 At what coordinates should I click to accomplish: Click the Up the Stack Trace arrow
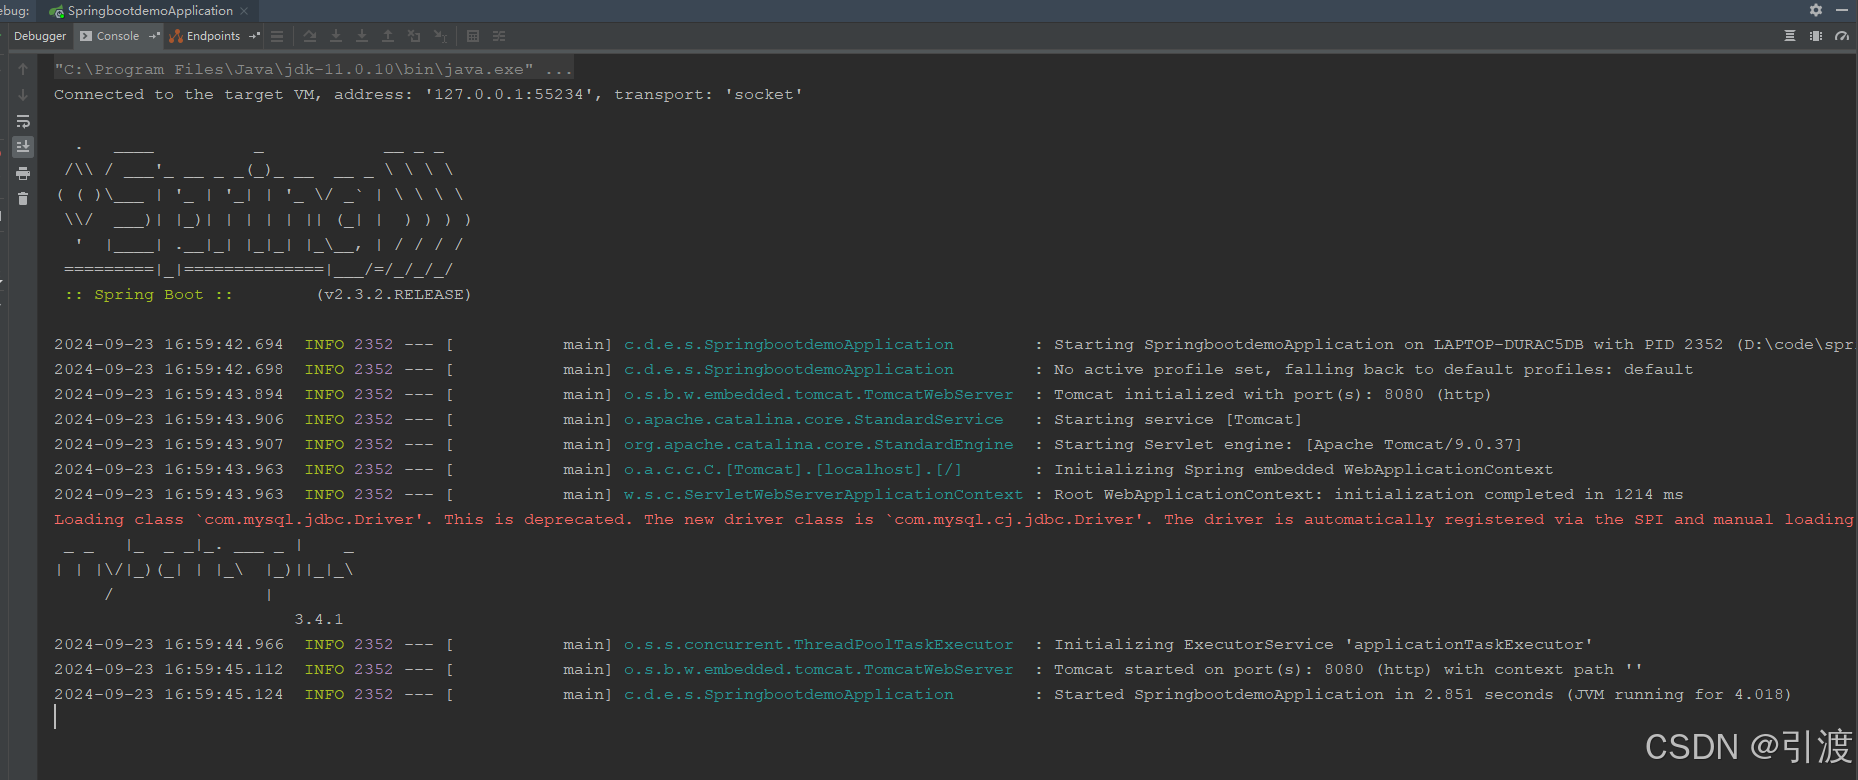click(x=23, y=69)
